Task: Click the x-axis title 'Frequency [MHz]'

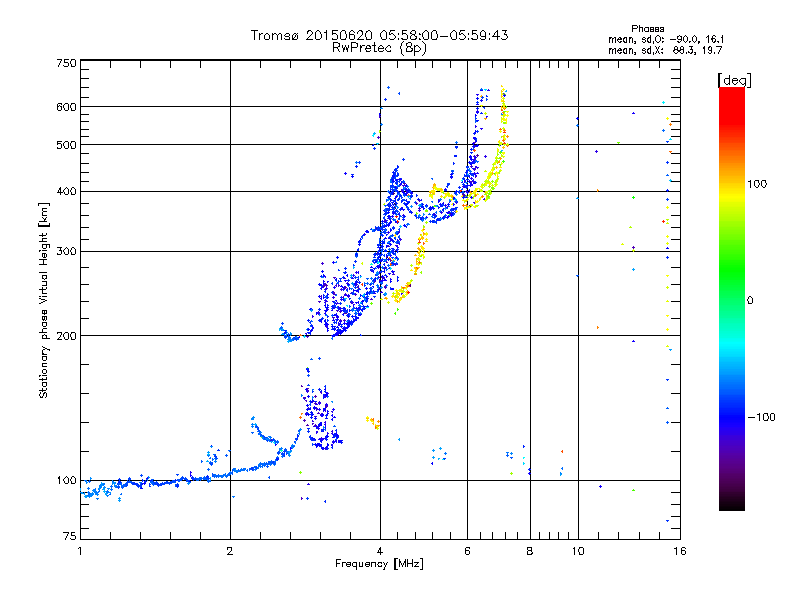Action: coord(379,564)
